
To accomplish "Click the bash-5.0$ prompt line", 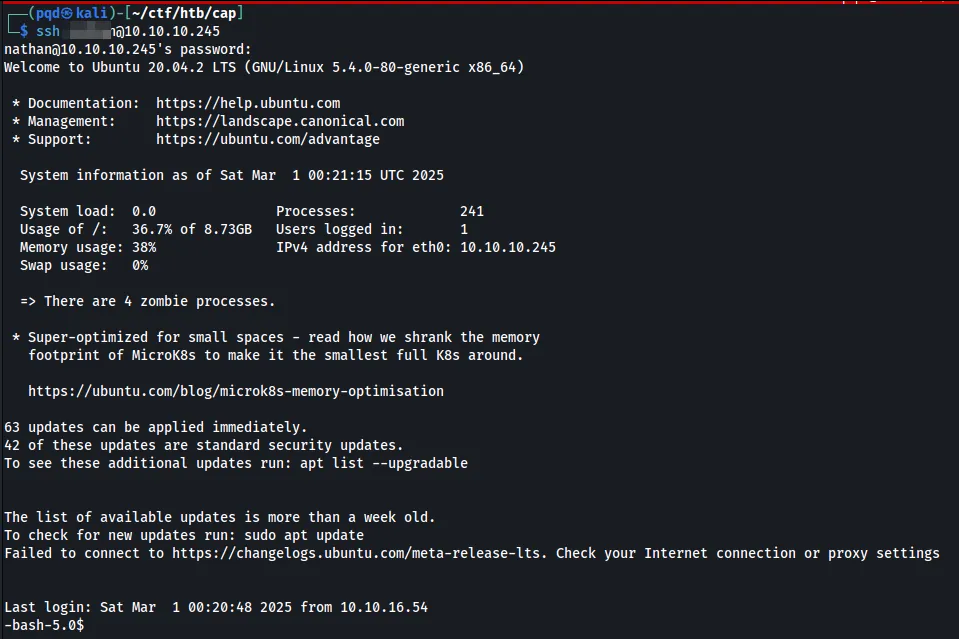I will click(44, 625).
